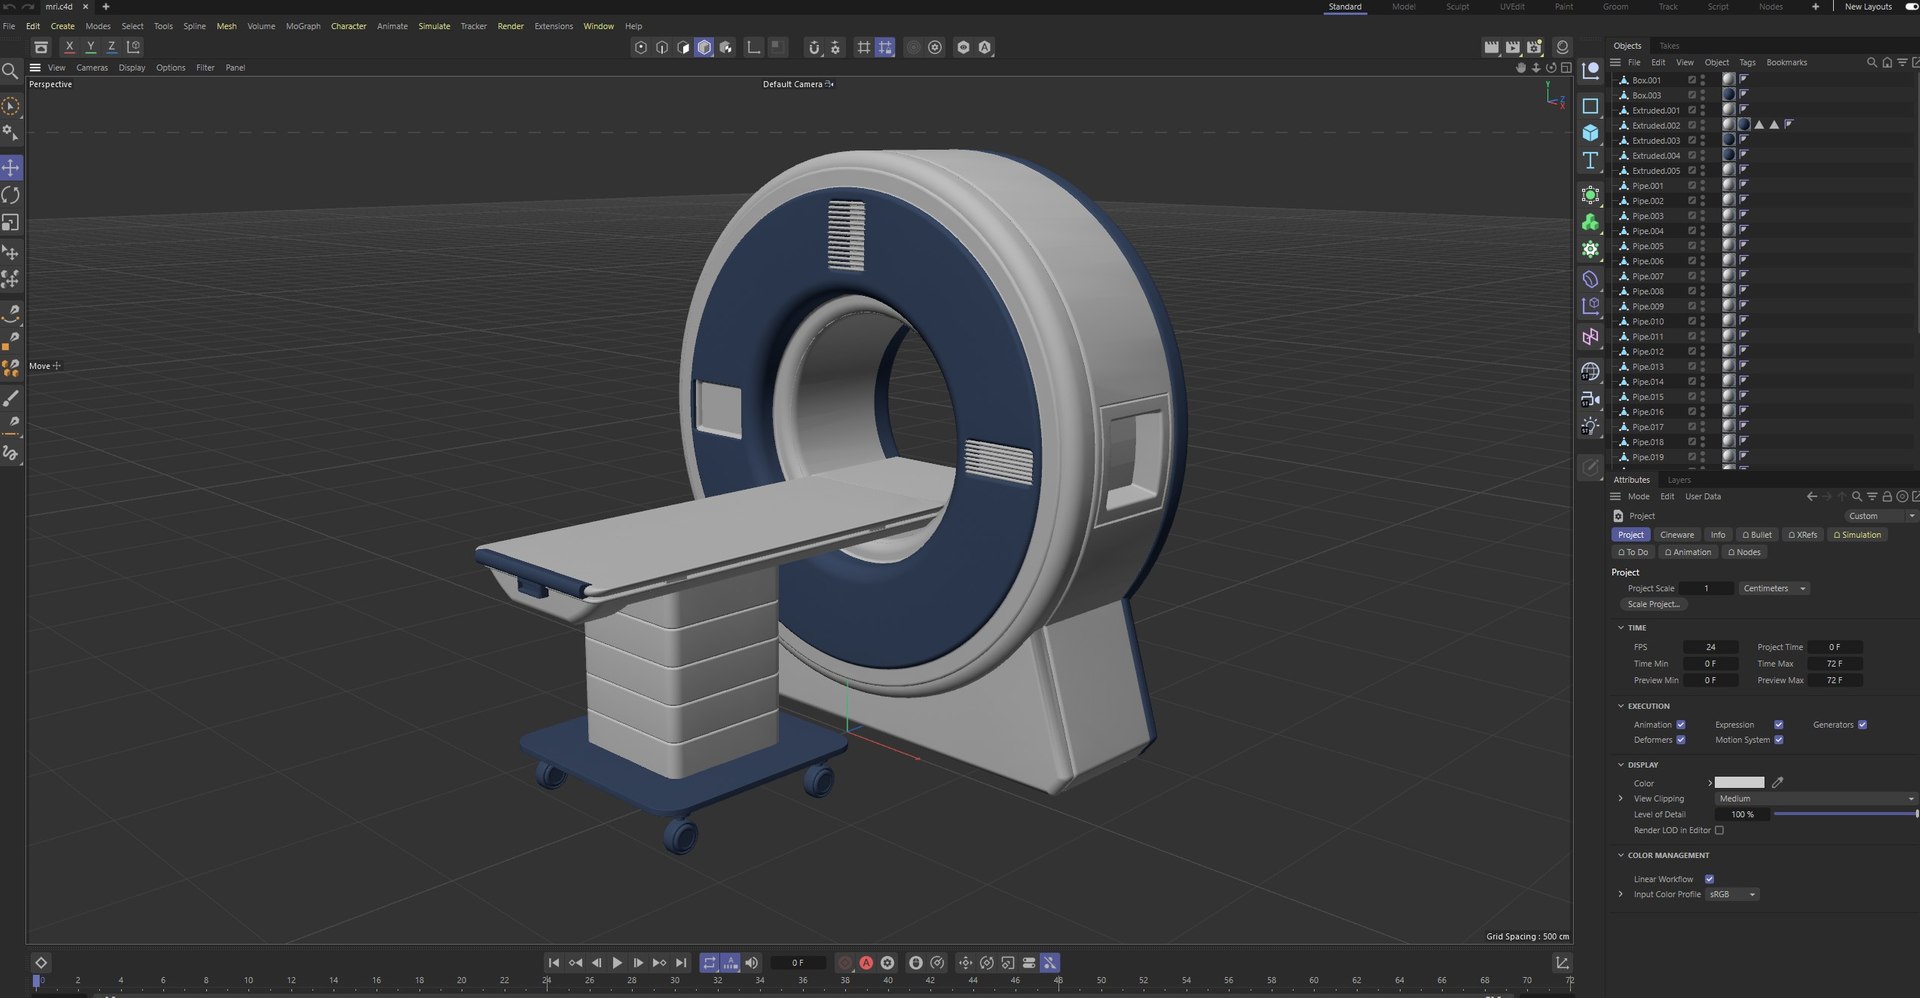Open the Objects panel search icon
1920x998 pixels.
point(1872,62)
